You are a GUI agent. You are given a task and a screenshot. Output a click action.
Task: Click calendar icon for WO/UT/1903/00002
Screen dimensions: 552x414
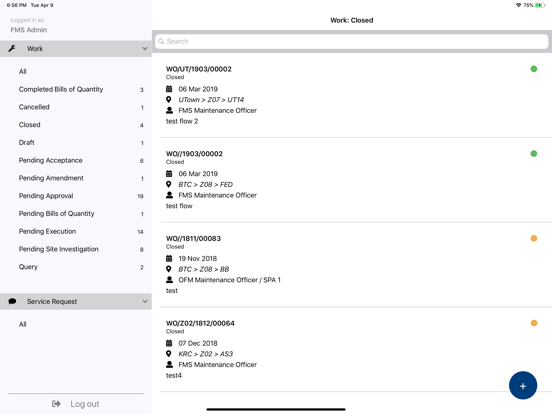click(169, 89)
